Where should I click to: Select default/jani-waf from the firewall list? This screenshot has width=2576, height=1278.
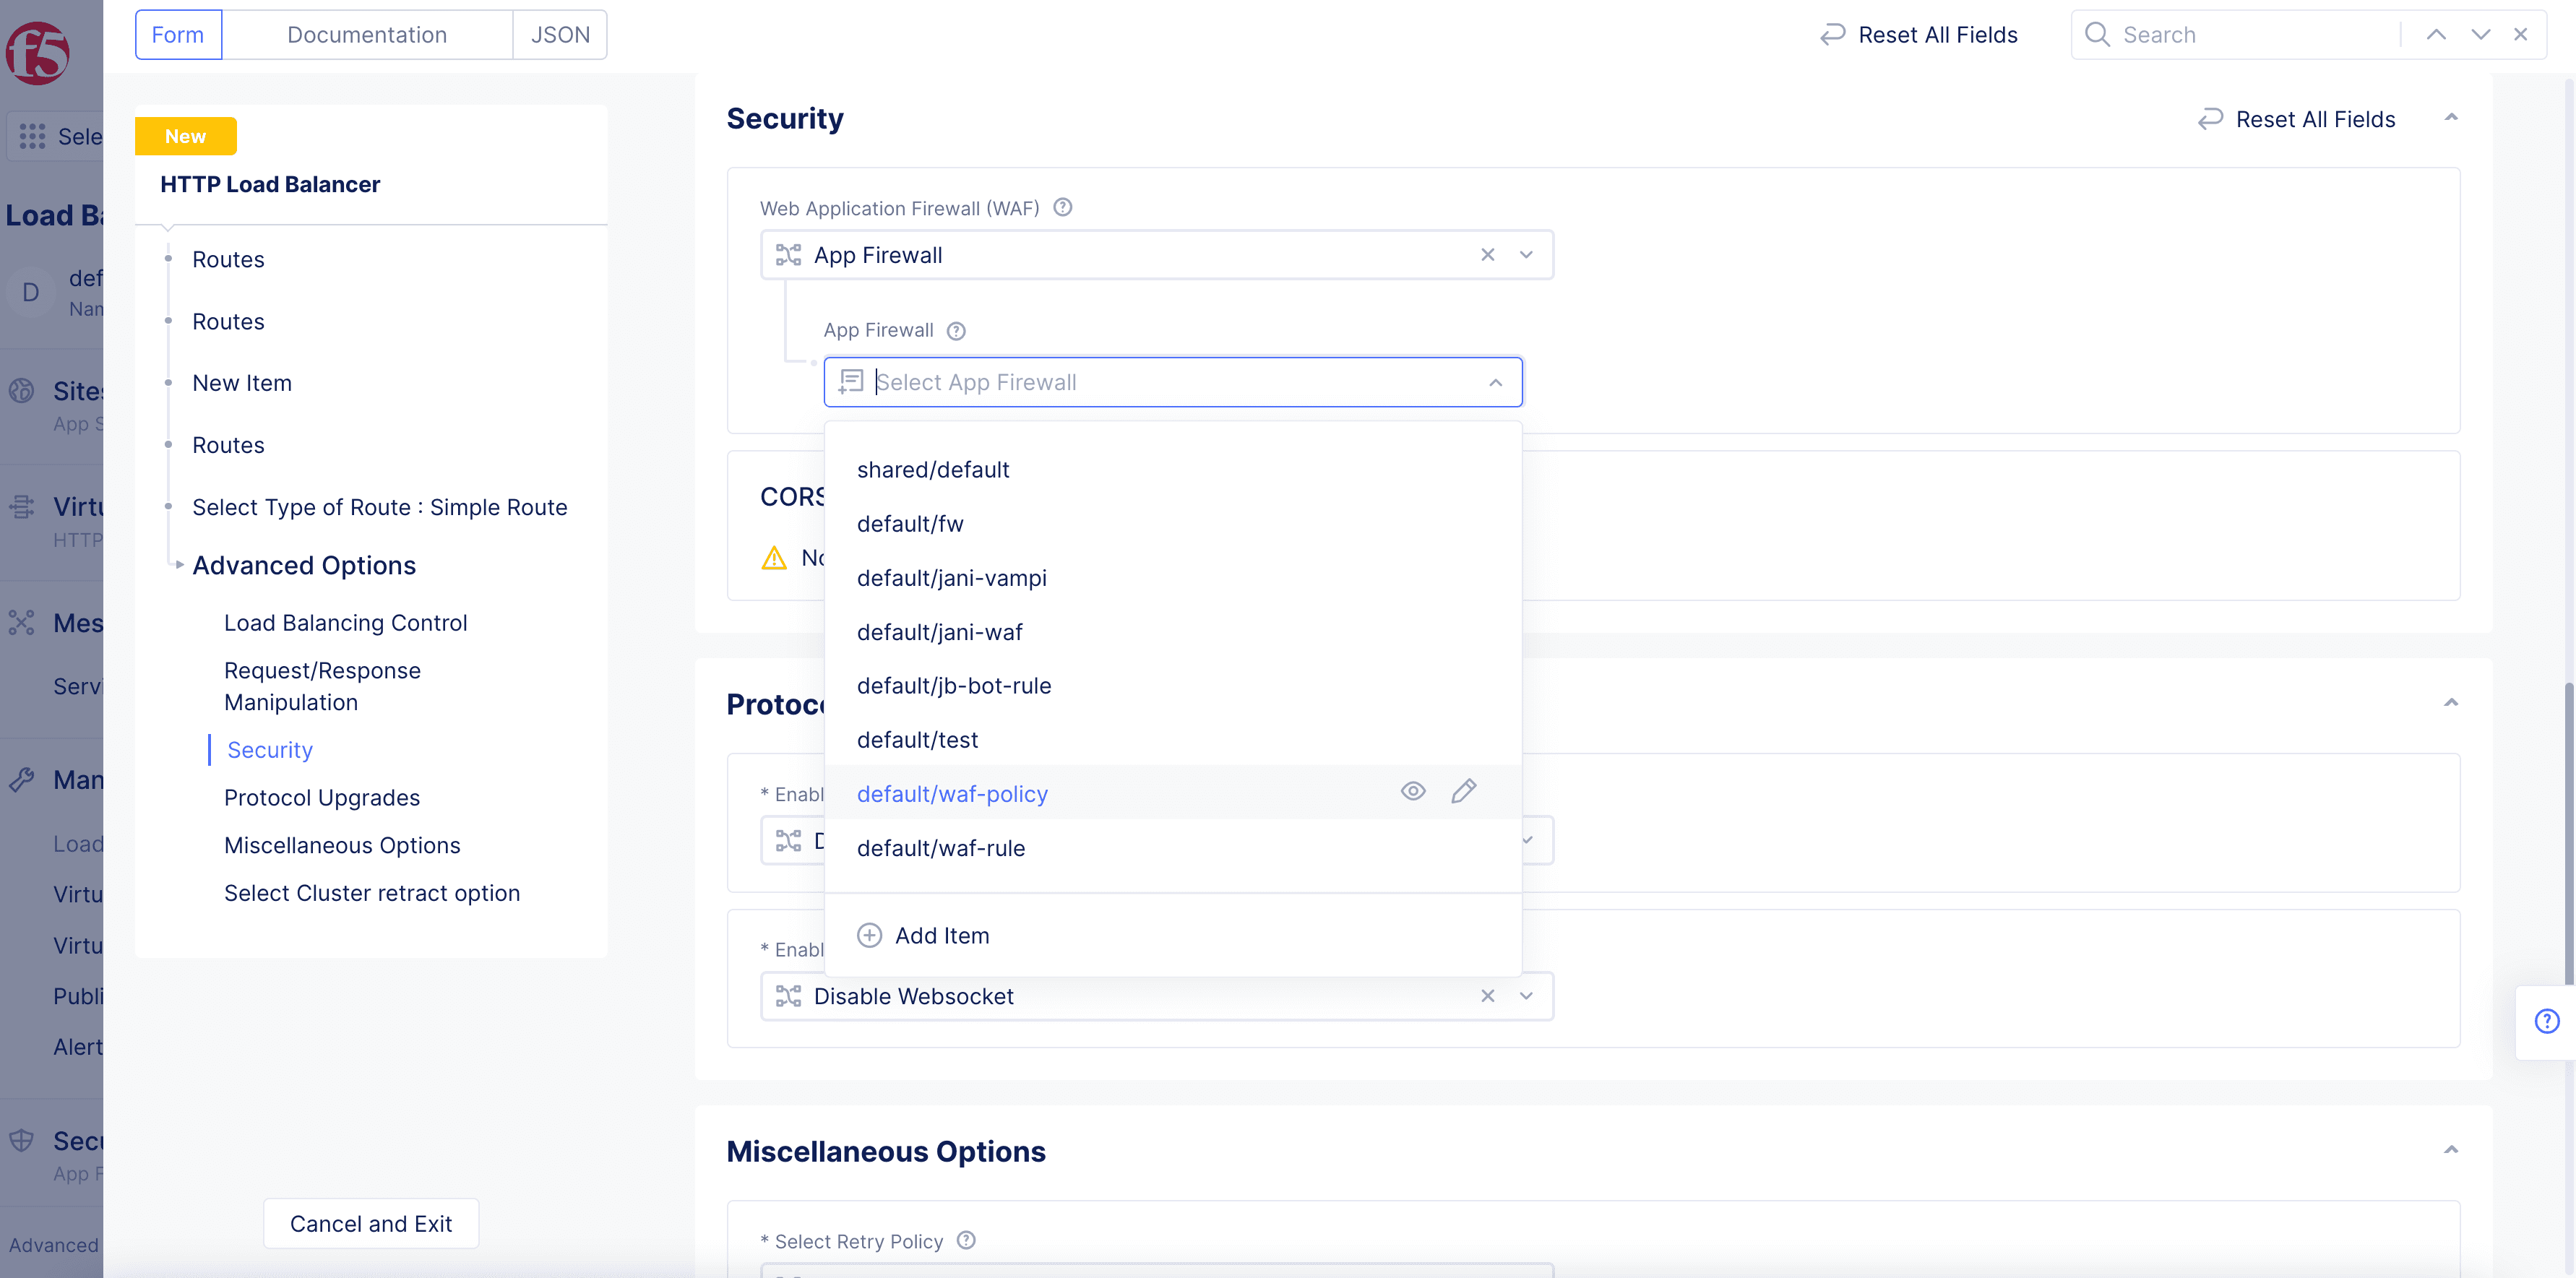pyautogui.click(x=939, y=632)
